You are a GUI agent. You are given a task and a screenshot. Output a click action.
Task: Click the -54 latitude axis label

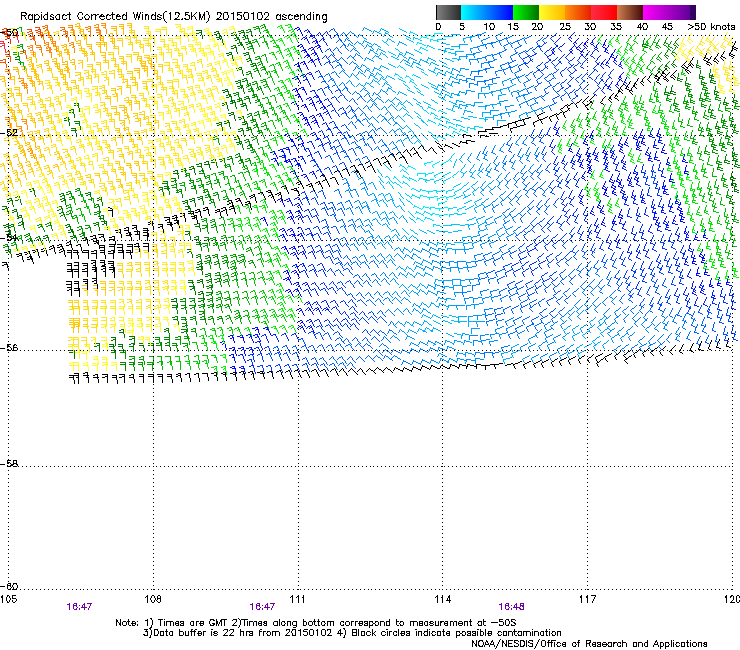[x=9, y=238]
